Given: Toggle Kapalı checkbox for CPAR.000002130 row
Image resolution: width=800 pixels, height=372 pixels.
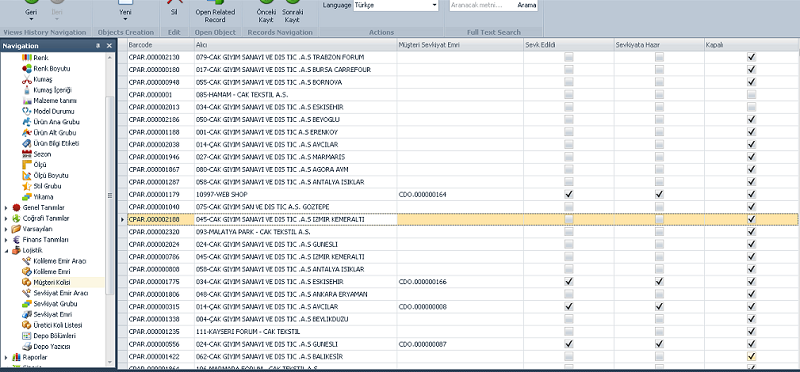Looking at the screenshot, I should pos(751,57).
